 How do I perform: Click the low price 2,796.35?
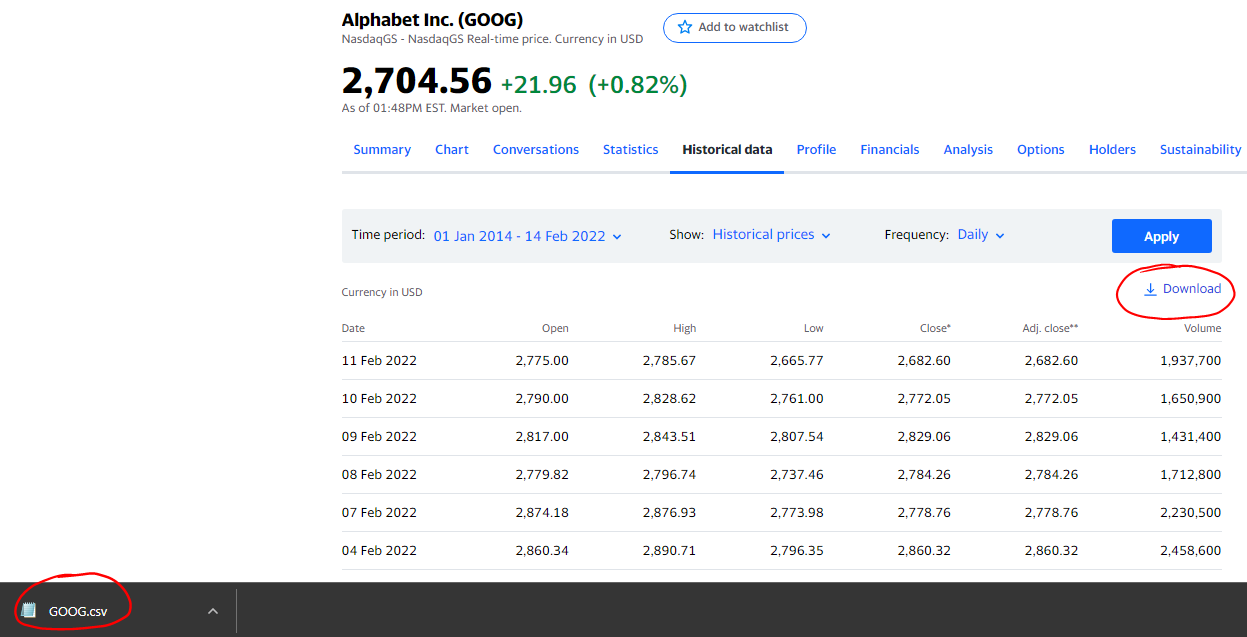tap(797, 551)
